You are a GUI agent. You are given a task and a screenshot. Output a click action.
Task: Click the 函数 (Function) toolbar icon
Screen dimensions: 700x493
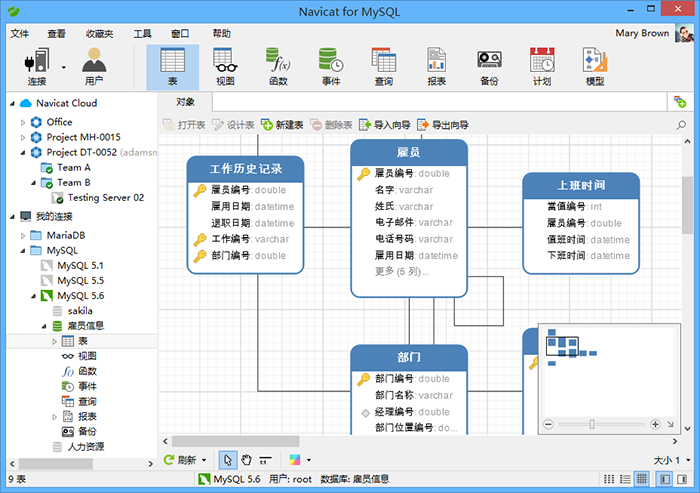[278, 67]
